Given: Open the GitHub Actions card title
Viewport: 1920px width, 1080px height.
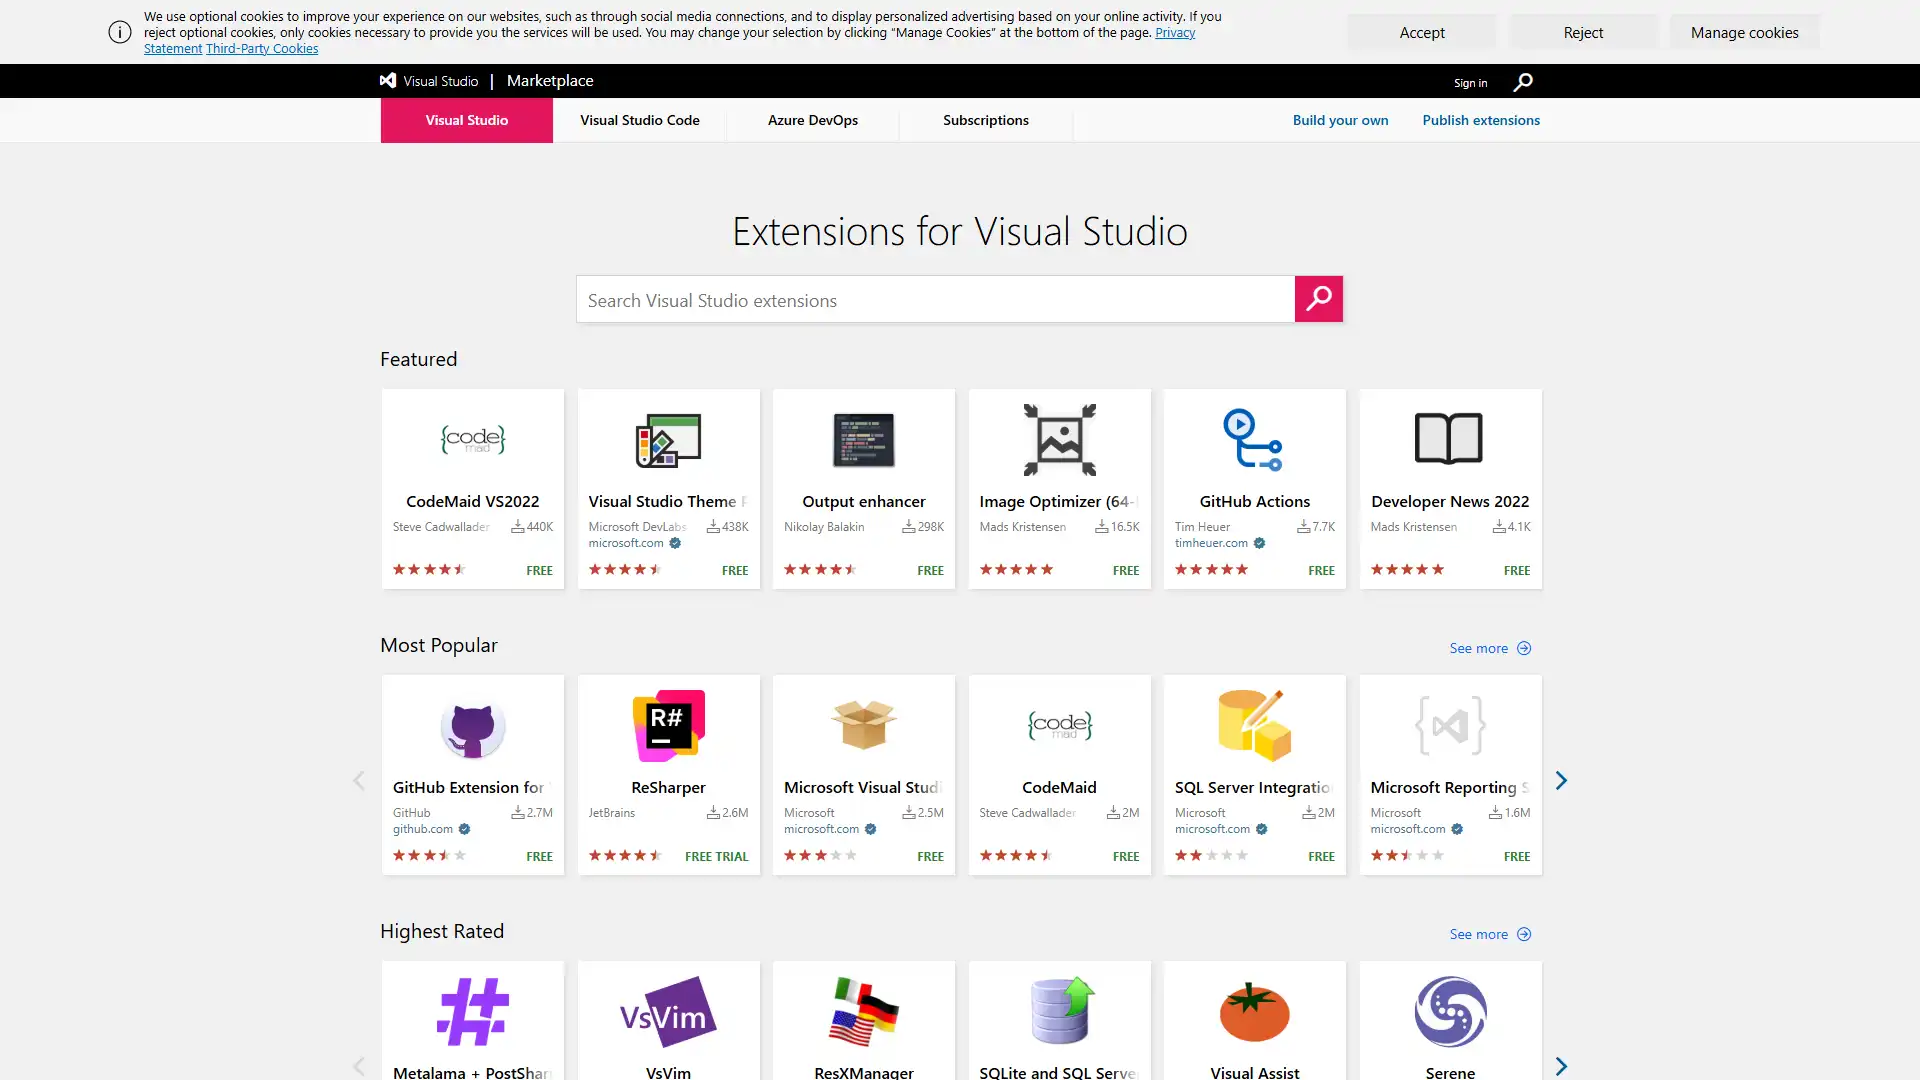Looking at the screenshot, I should (1254, 501).
